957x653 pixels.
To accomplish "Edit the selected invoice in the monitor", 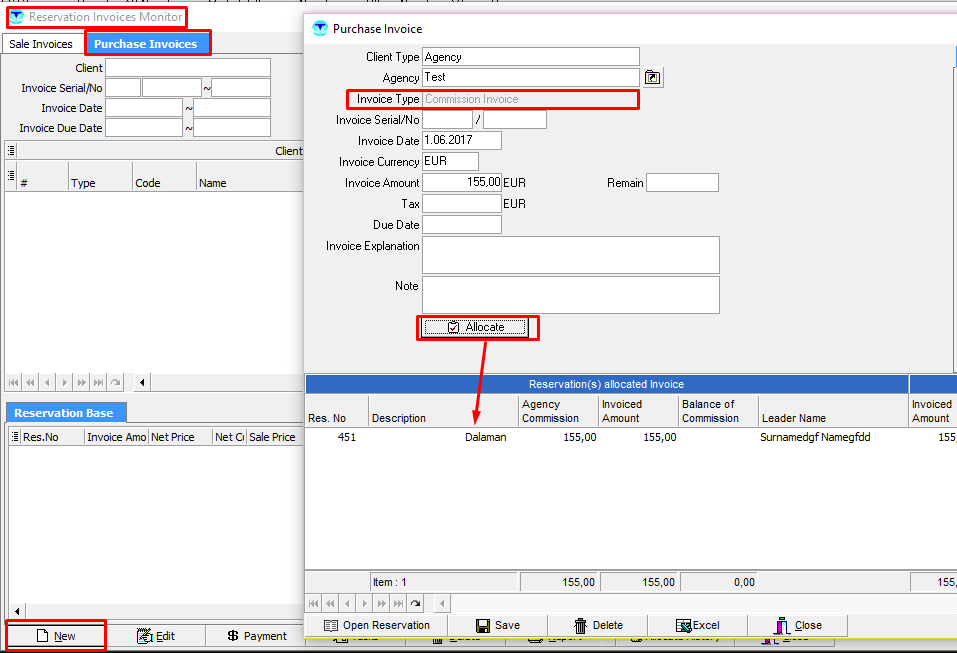I will (156, 636).
